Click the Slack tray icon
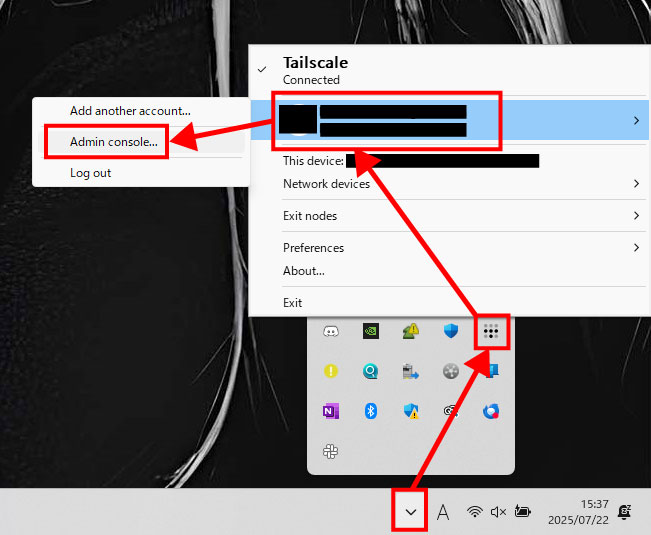The image size is (651, 535). pyautogui.click(x=330, y=451)
